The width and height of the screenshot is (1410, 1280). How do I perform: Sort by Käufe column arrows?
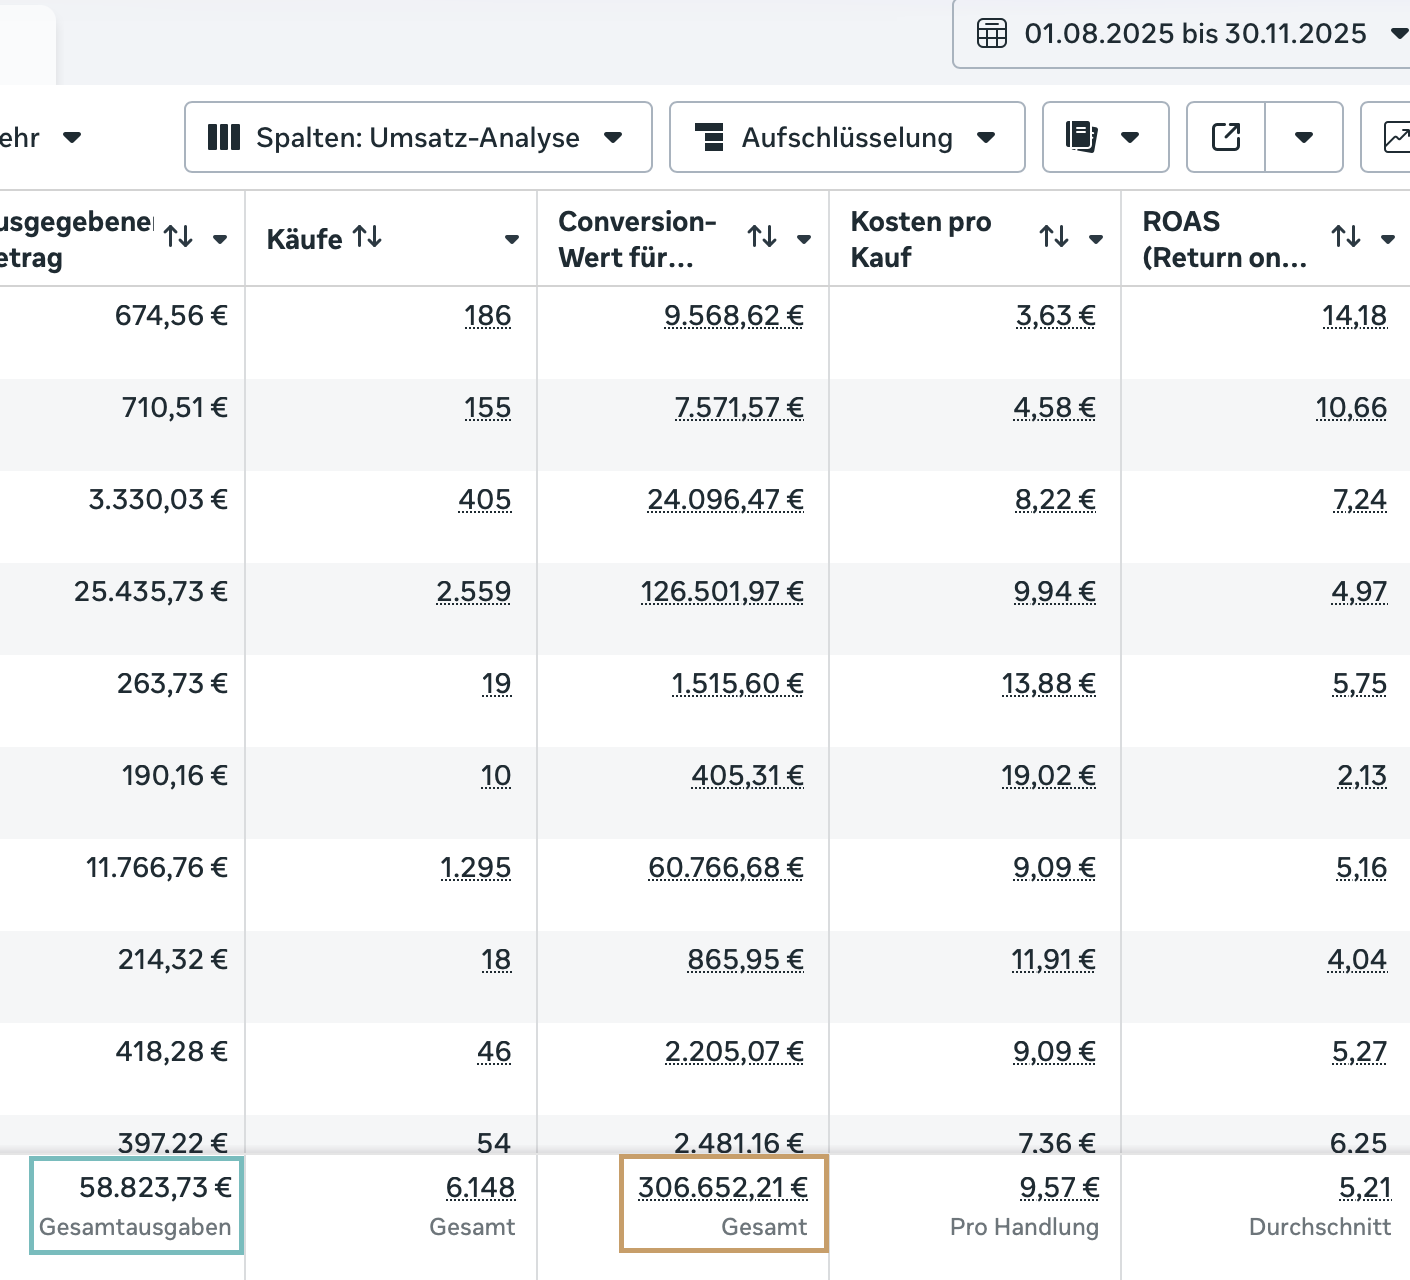coord(367,238)
